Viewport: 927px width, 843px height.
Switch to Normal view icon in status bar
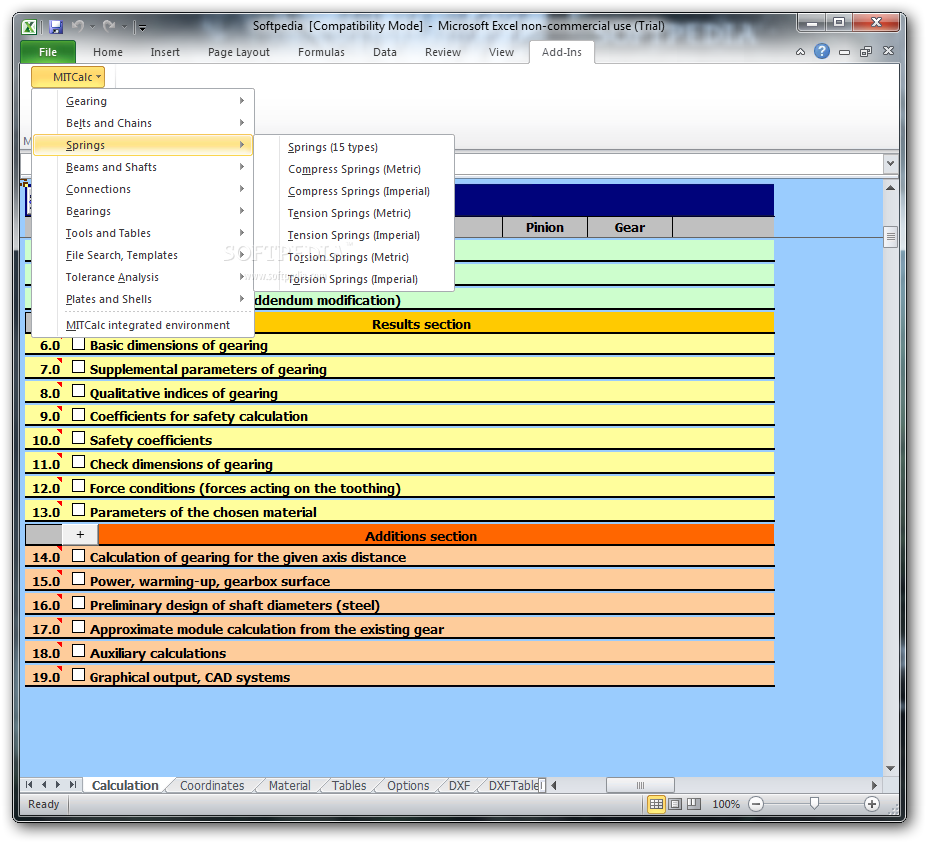(656, 803)
